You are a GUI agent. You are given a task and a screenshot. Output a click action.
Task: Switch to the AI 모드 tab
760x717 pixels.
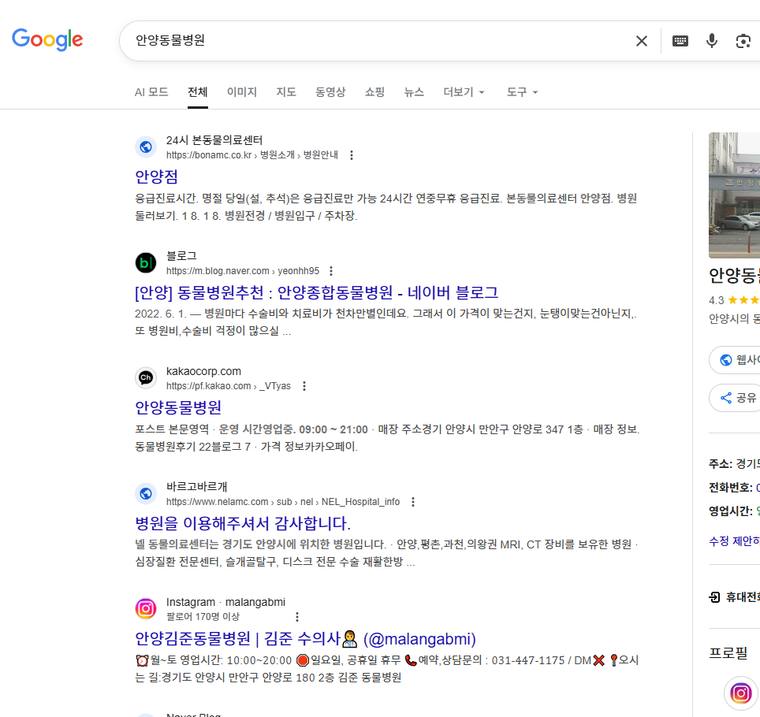pyautogui.click(x=151, y=92)
